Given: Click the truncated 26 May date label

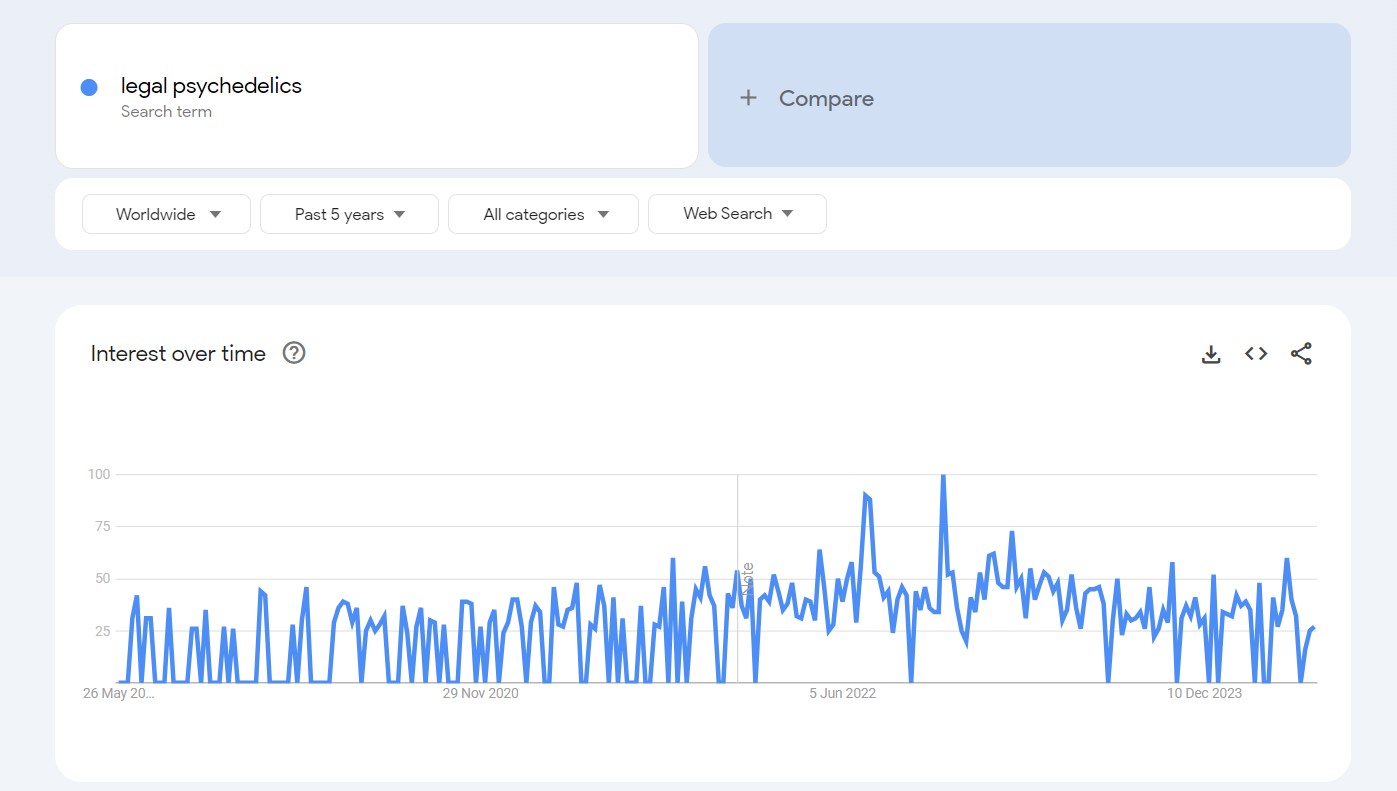Looking at the screenshot, I should pos(119,693).
